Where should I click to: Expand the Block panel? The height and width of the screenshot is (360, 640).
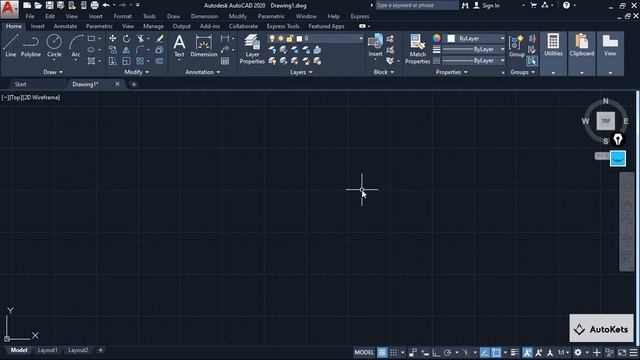pos(384,72)
